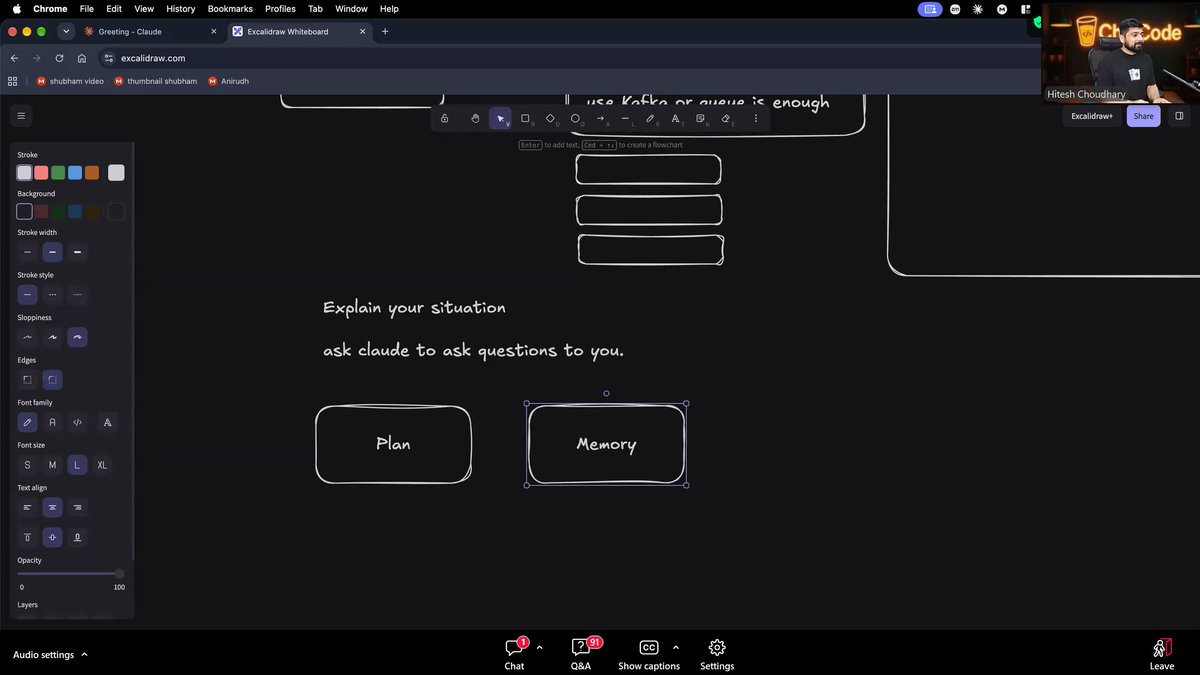Go back in Chrome

point(14,58)
